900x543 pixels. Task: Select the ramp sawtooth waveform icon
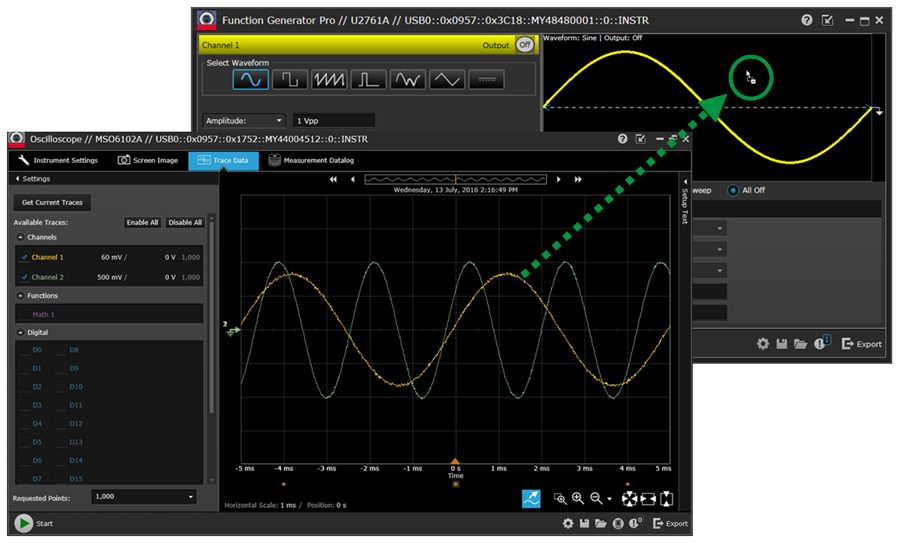click(x=329, y=79)
